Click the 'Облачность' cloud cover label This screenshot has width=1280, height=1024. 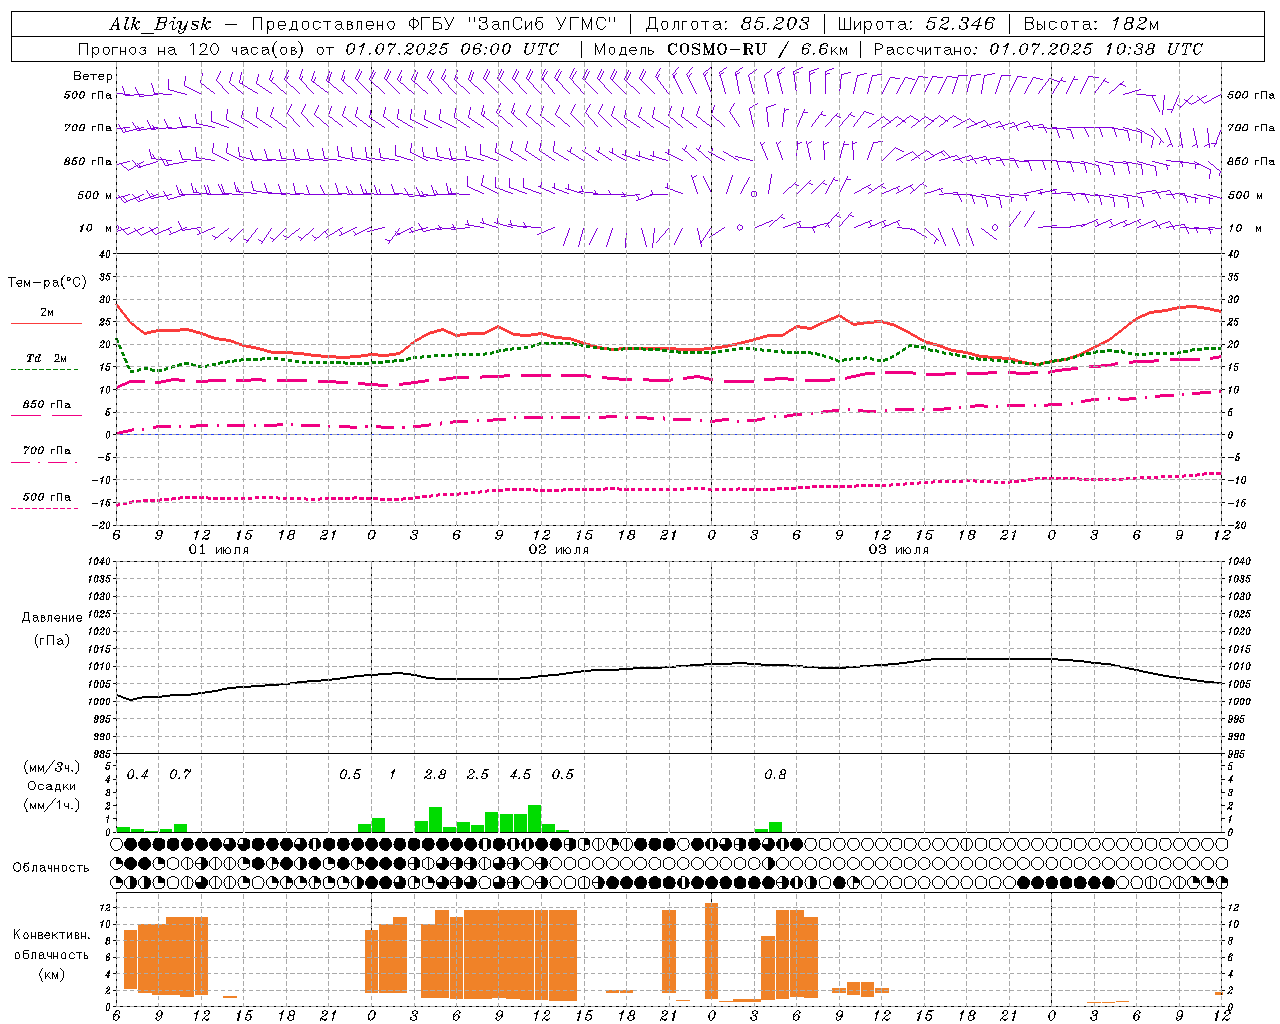(x=51, y=867)
